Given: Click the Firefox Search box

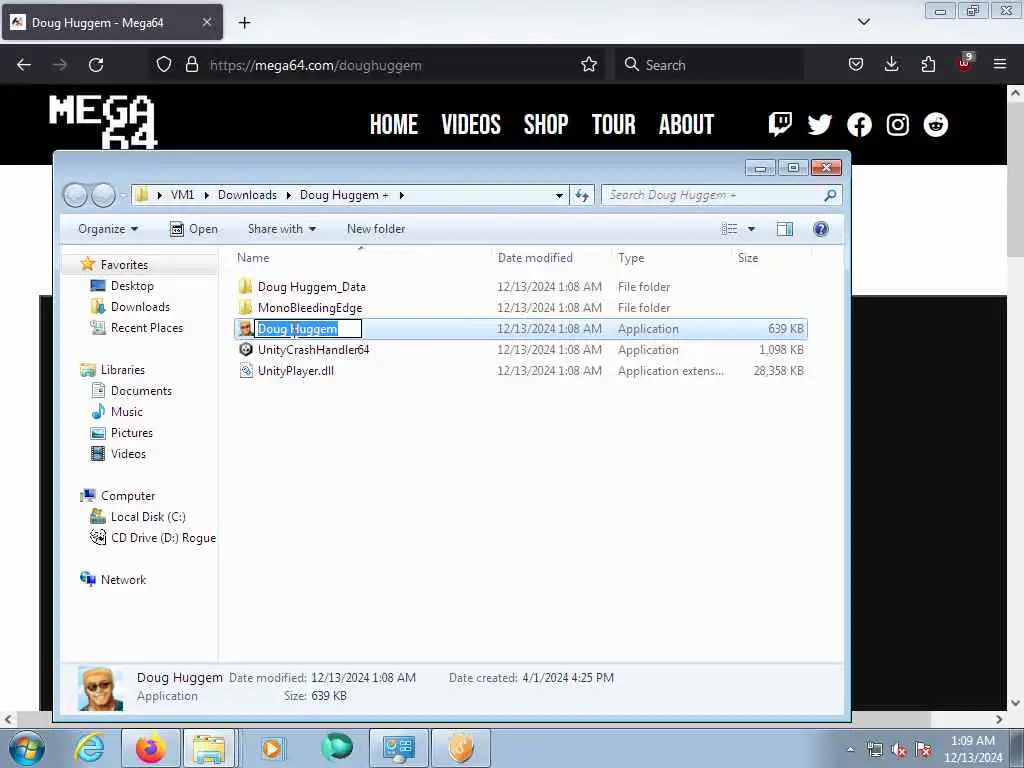Looking at the screenshot, I should pyautogui.click(x=709, y=65).
